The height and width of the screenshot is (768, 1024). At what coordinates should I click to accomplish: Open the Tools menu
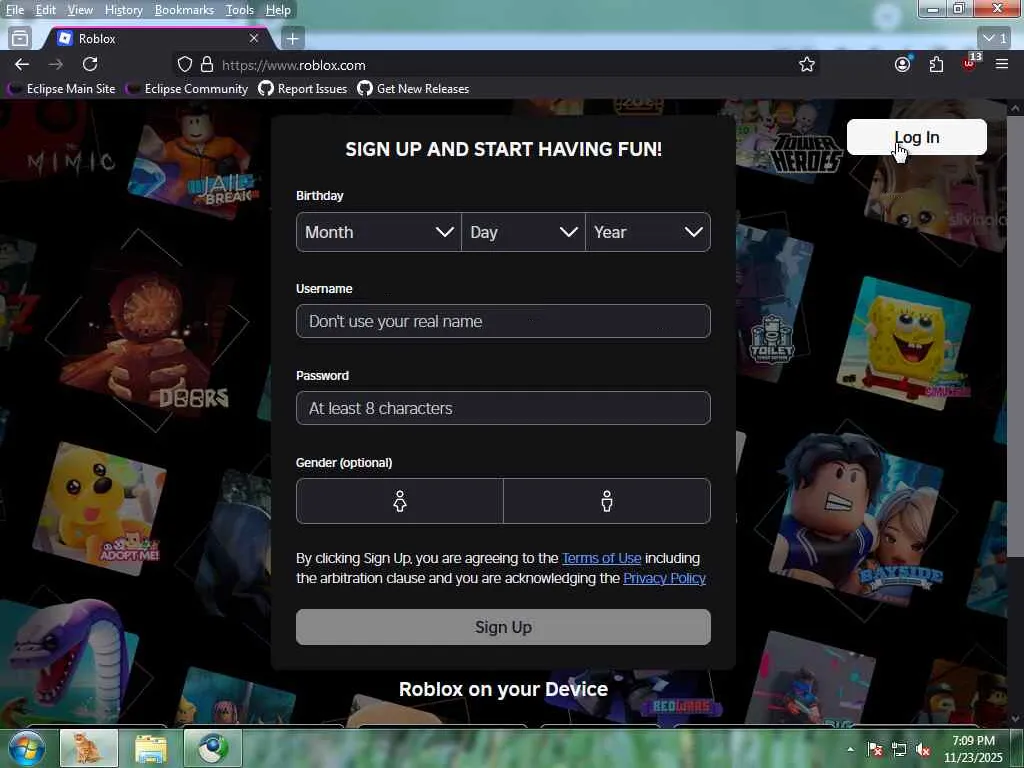click(x=239, y=10)
